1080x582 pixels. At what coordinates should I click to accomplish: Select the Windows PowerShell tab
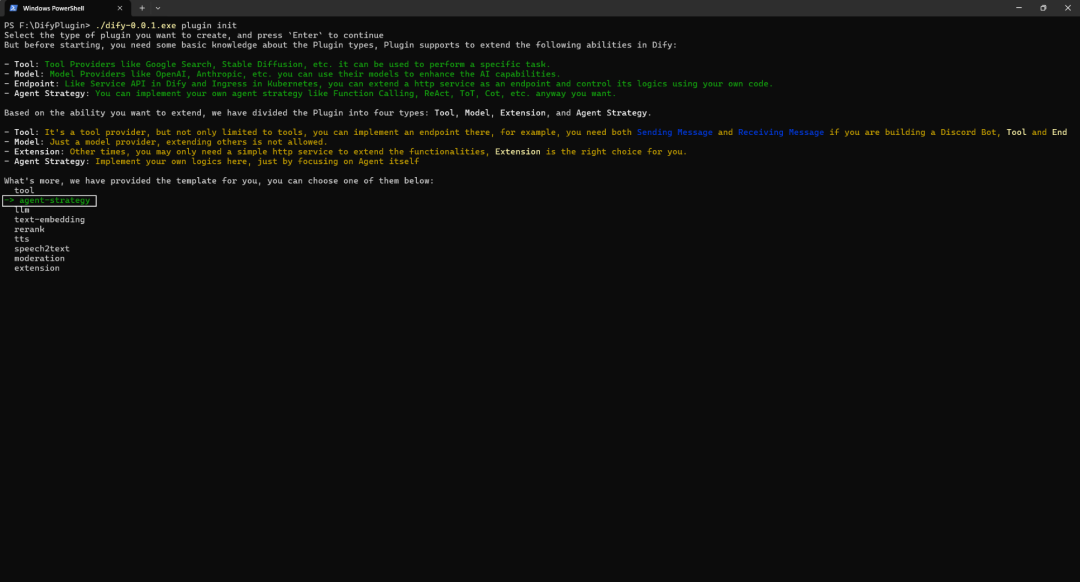(x=66, y=8)
